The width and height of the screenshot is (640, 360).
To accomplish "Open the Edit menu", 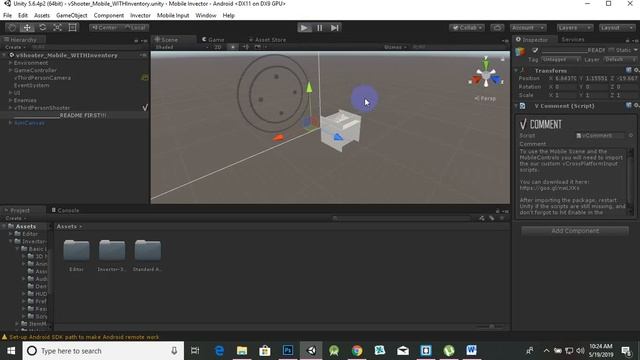I will [x=23, y=16].
